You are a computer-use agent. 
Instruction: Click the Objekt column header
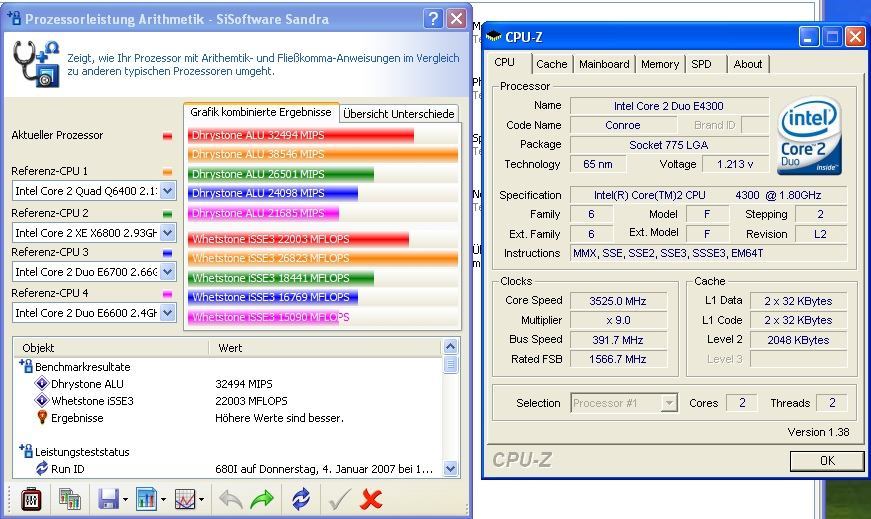[111, 348]
